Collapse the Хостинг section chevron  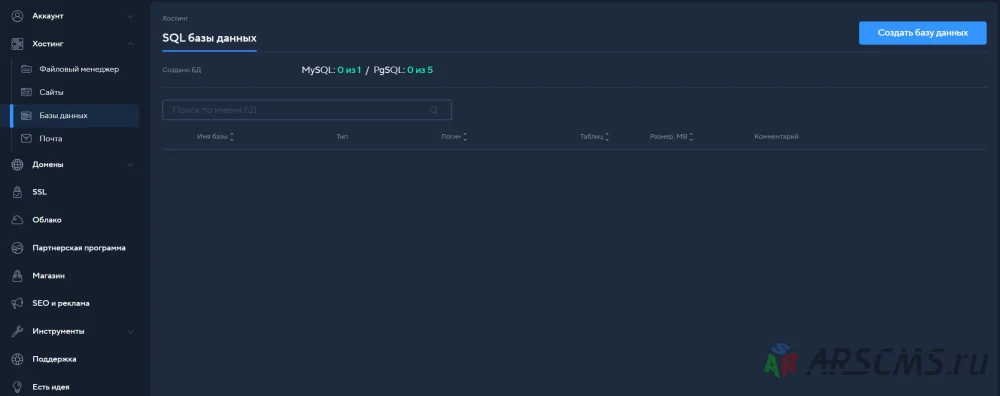pyautogui.click(x=131, y=44)
